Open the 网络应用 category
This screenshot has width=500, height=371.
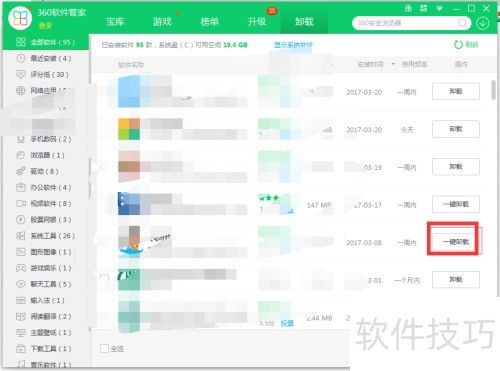(x=43, y=90)
